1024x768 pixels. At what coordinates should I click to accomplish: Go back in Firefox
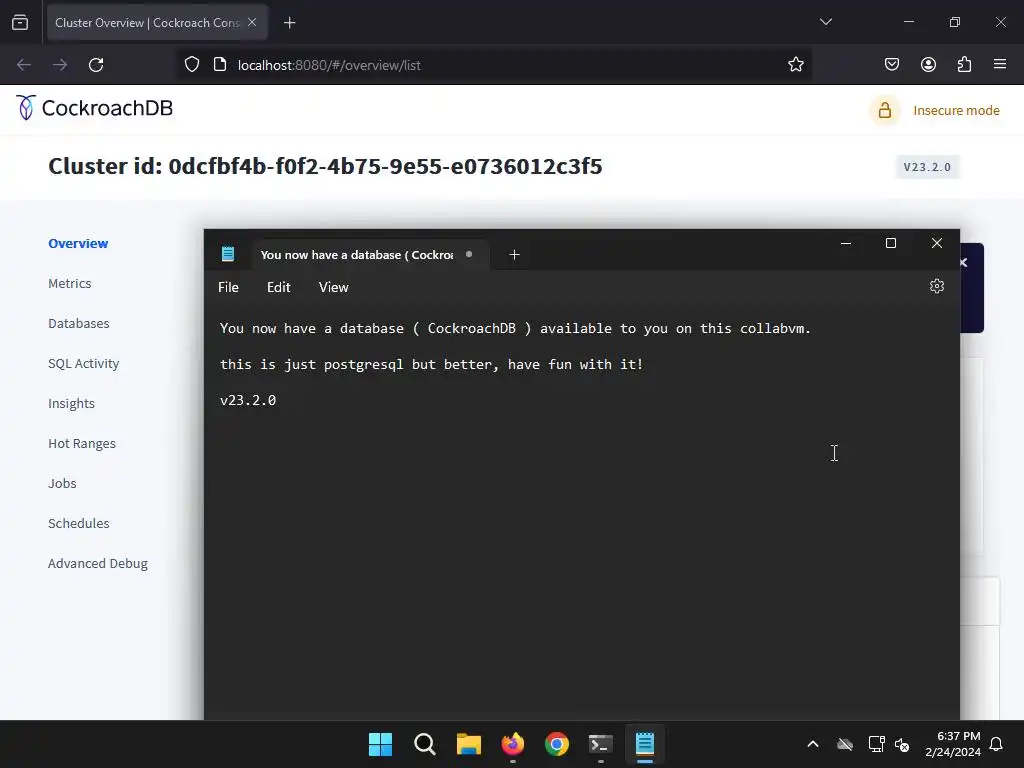coord(24,65)
